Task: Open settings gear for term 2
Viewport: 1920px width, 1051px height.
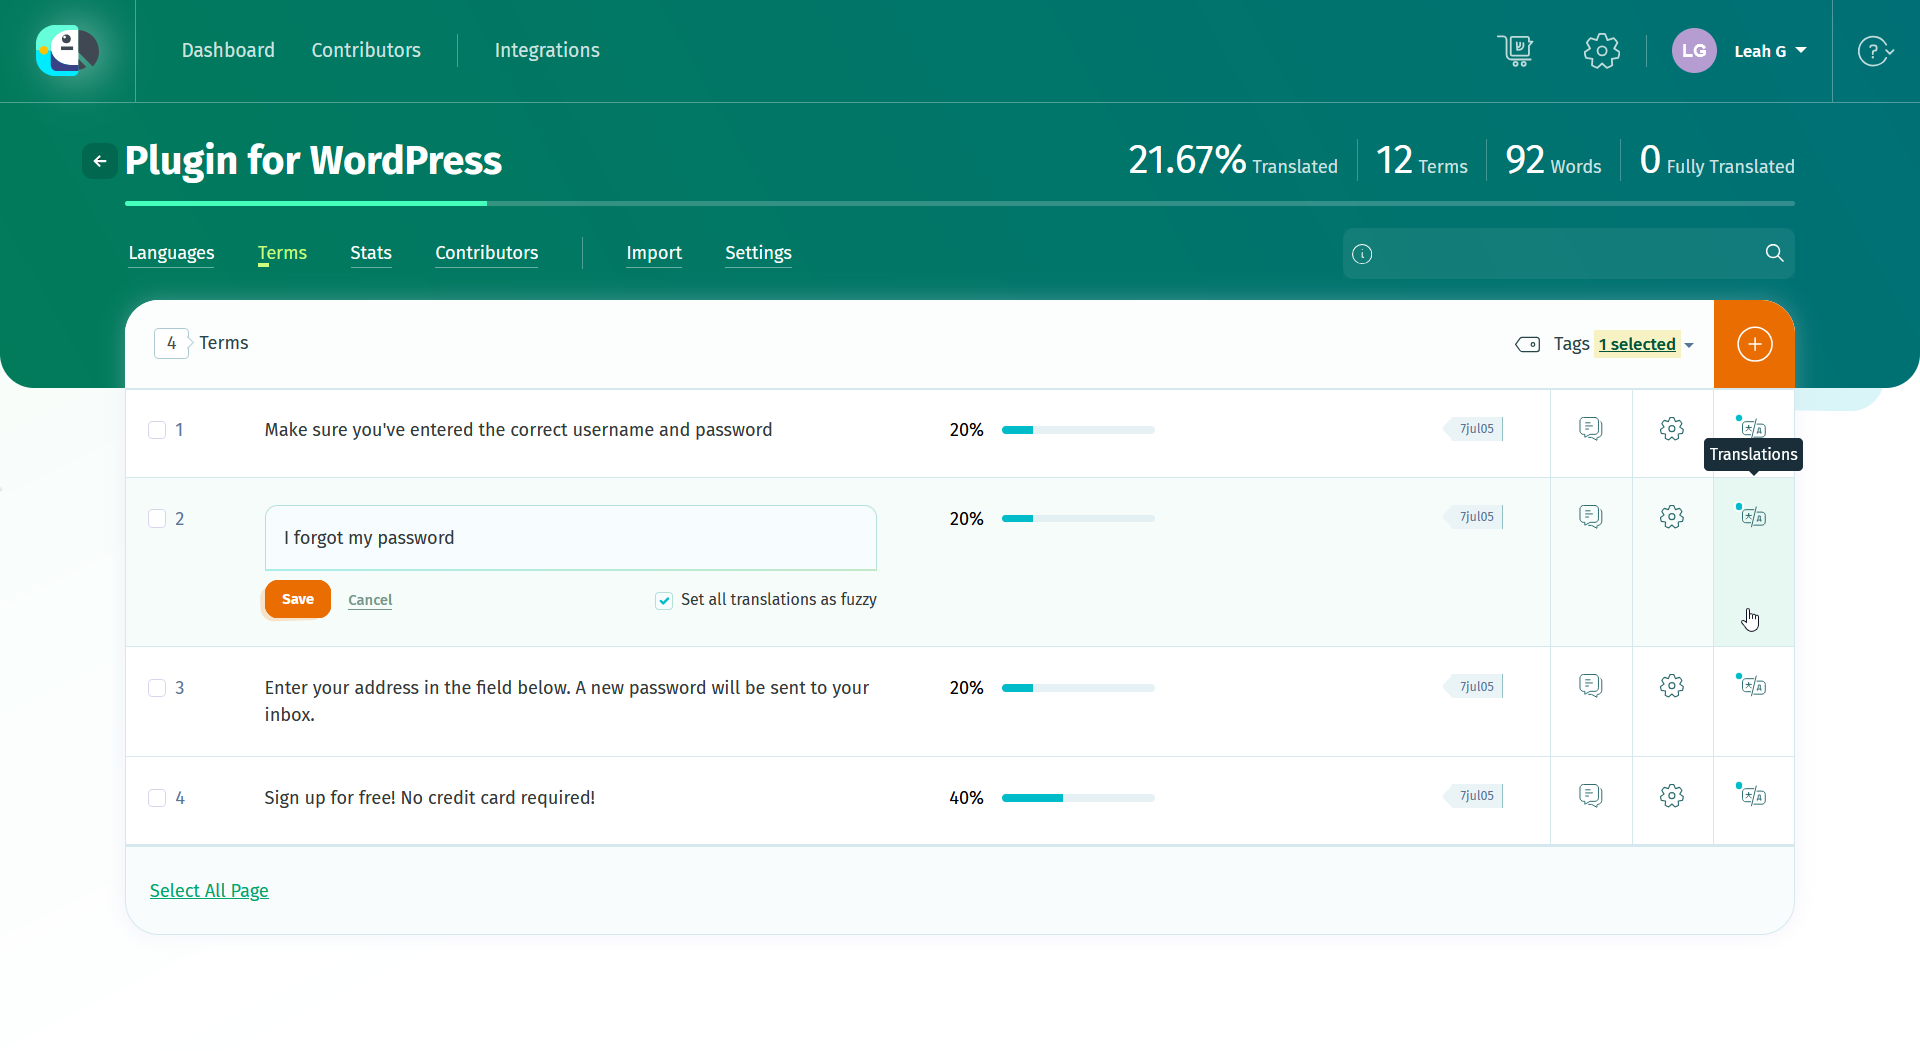Action: [1672, 517]
